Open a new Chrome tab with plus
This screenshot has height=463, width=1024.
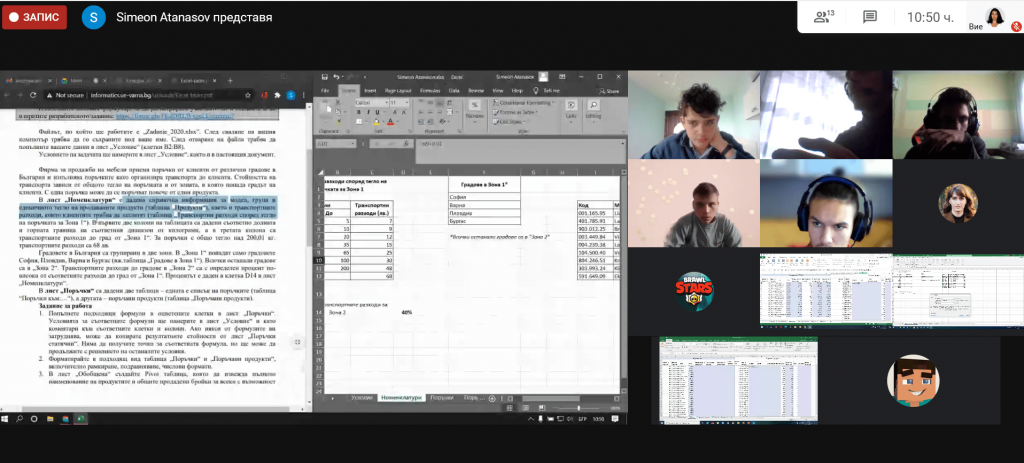point(231,80)
